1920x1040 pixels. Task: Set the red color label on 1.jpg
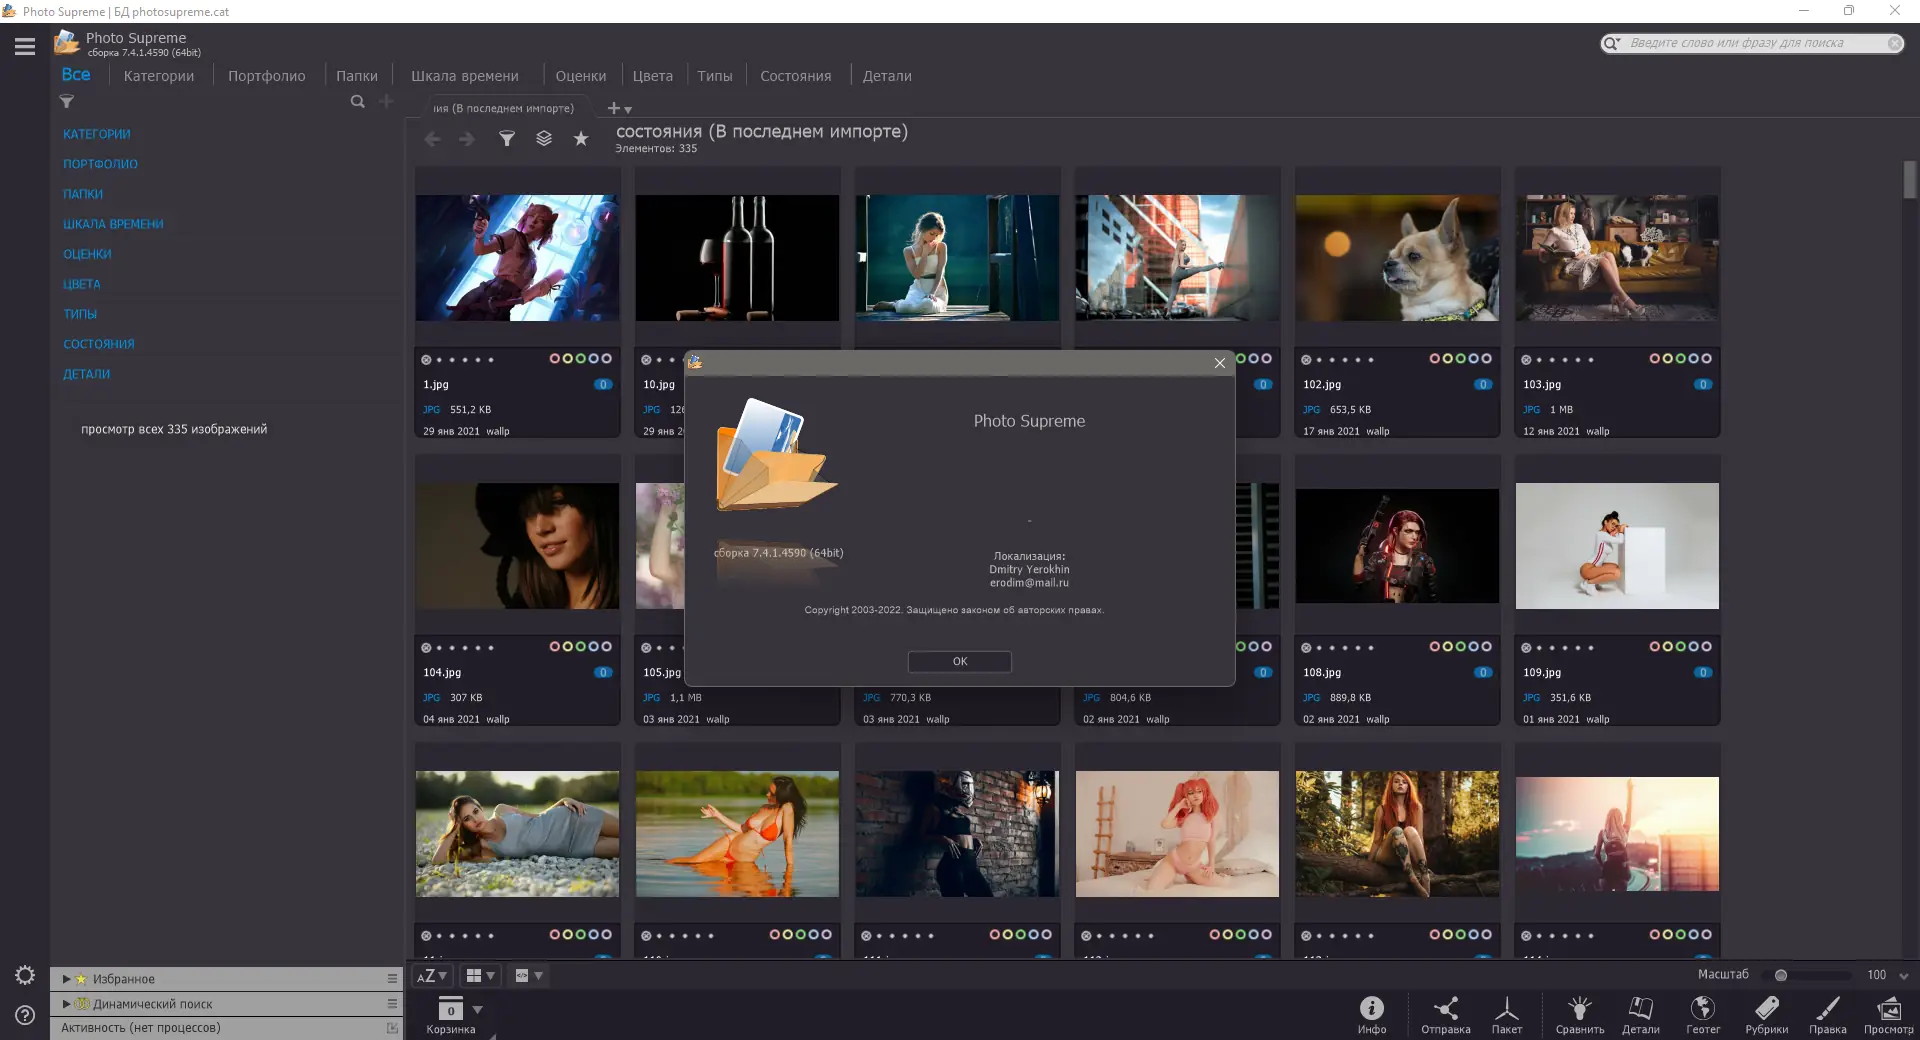click(x=555, y=359)
